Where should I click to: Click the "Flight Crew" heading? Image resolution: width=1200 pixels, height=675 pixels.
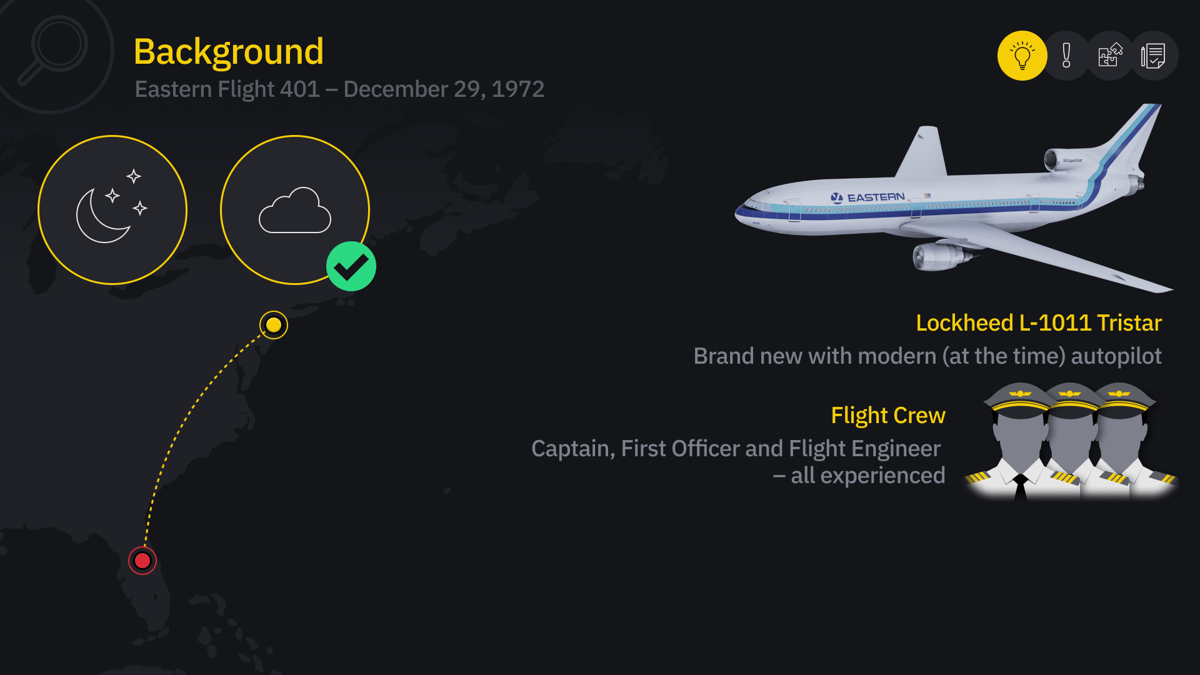coord(887,415)
